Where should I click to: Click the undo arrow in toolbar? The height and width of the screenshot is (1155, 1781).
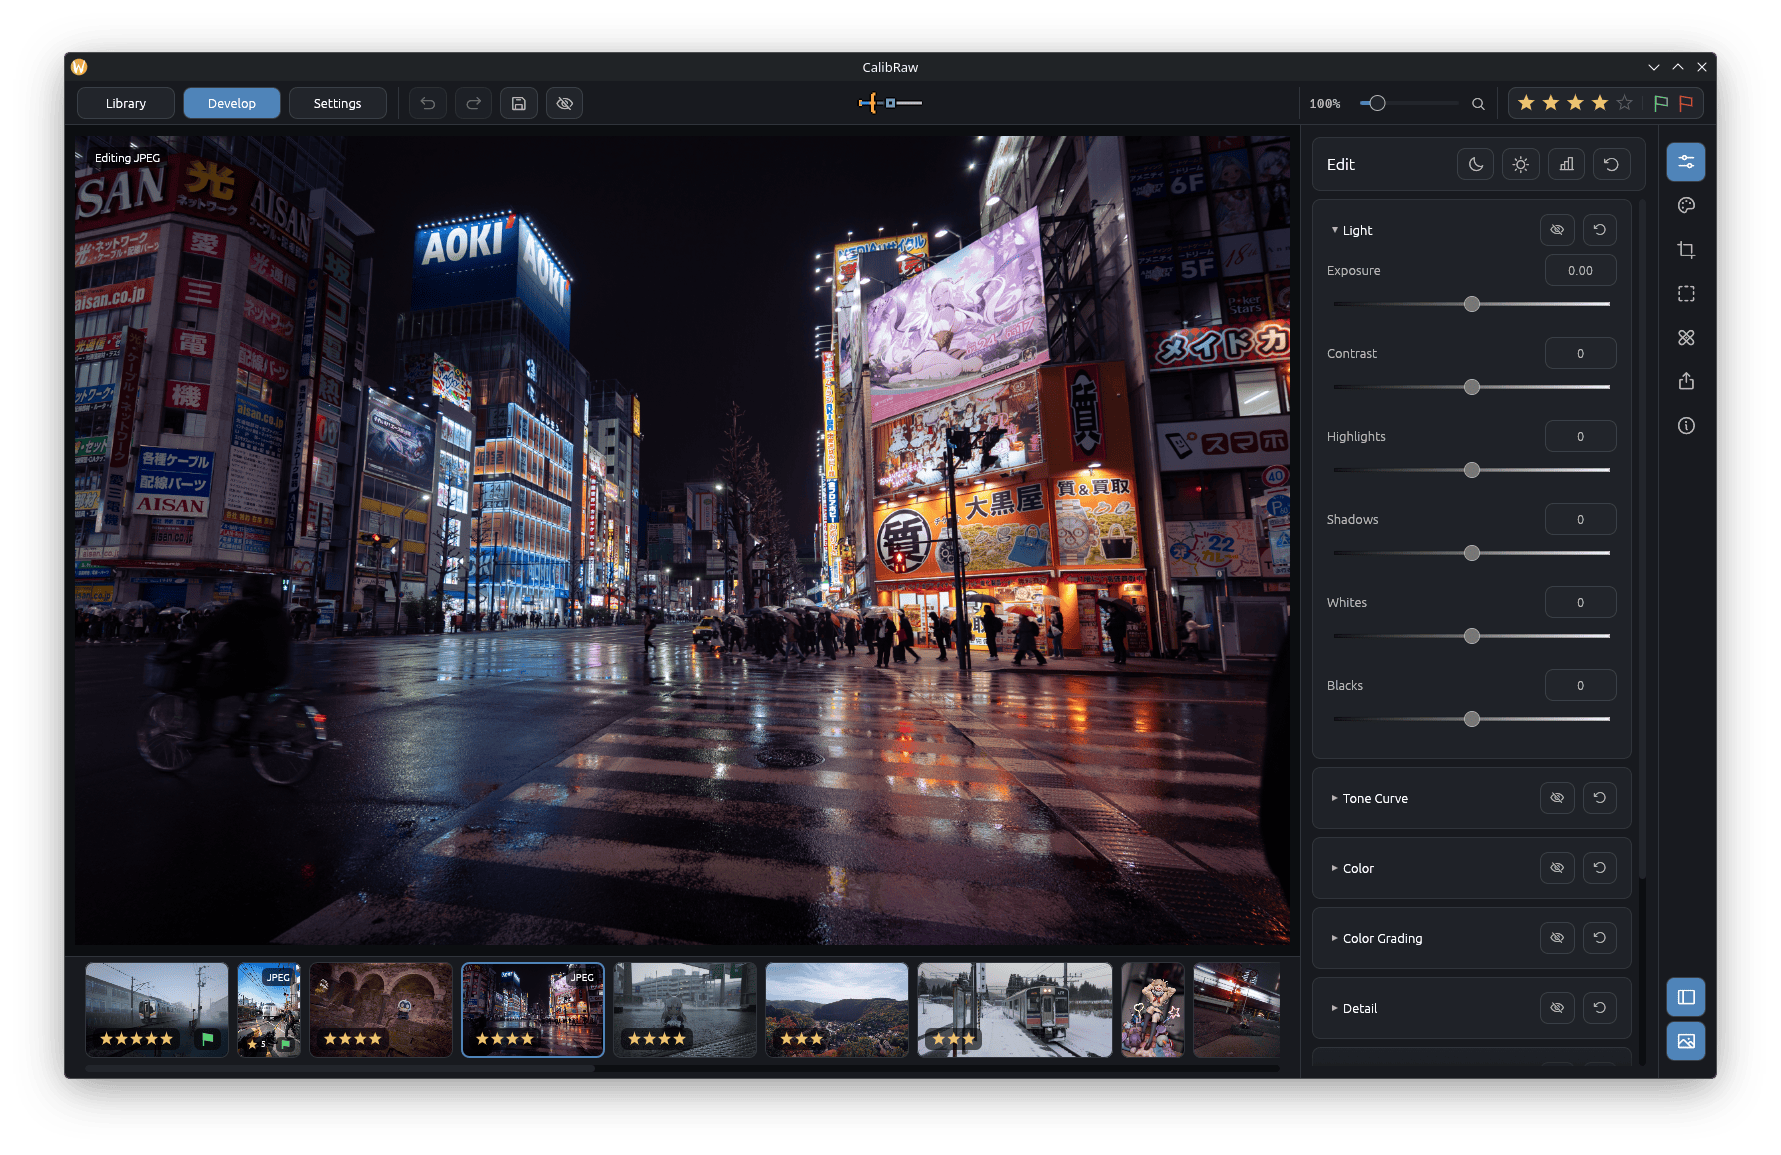[x=428, y=103]
